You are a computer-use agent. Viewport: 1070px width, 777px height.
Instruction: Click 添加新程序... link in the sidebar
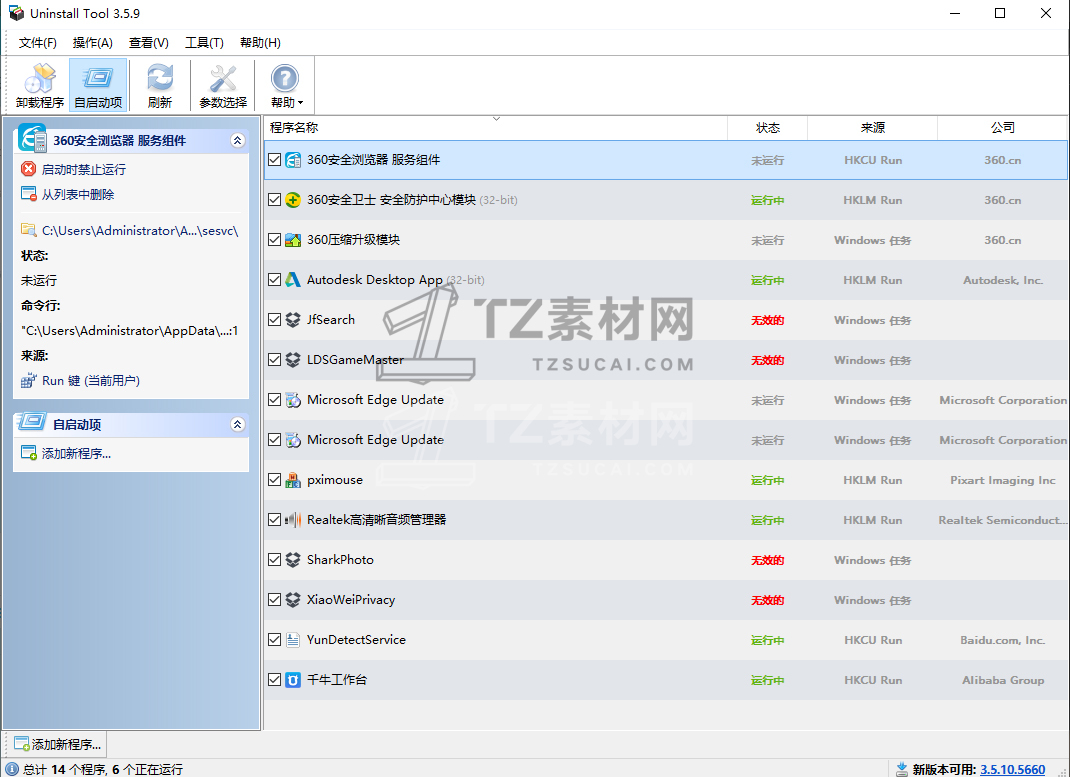pos(76,454)
